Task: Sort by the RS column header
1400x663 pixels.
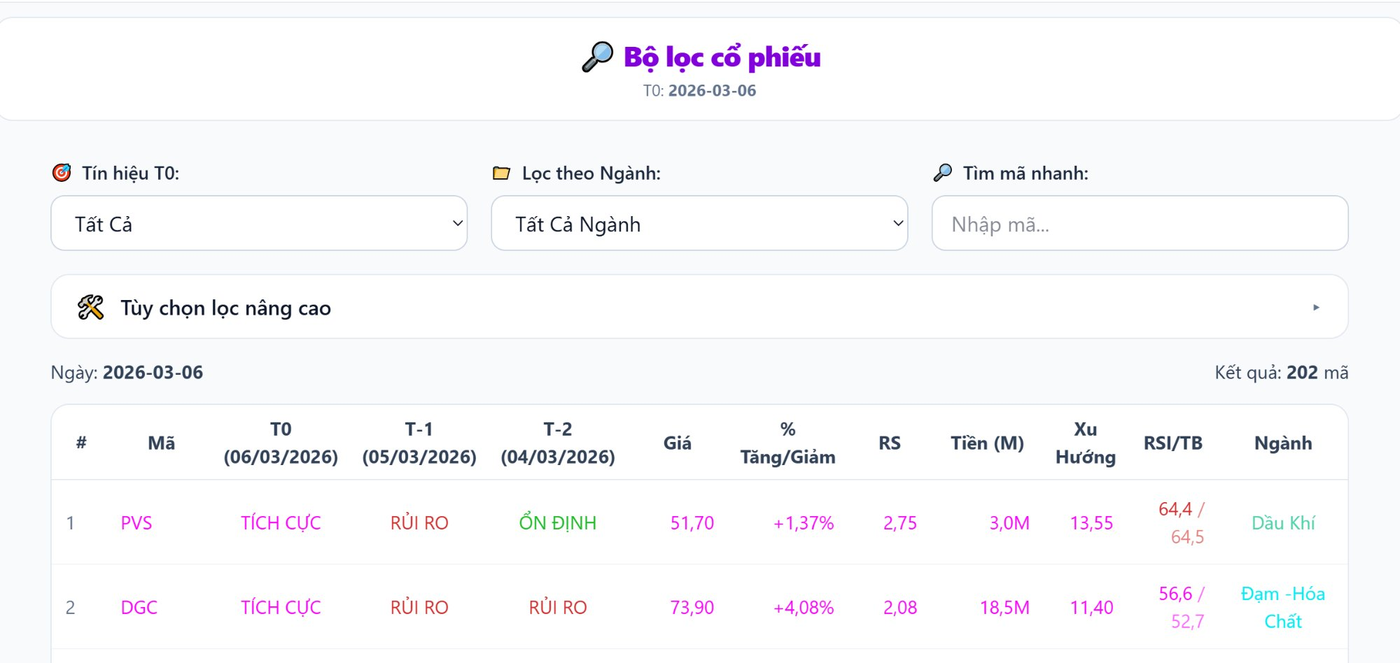Action: point(889,443)
